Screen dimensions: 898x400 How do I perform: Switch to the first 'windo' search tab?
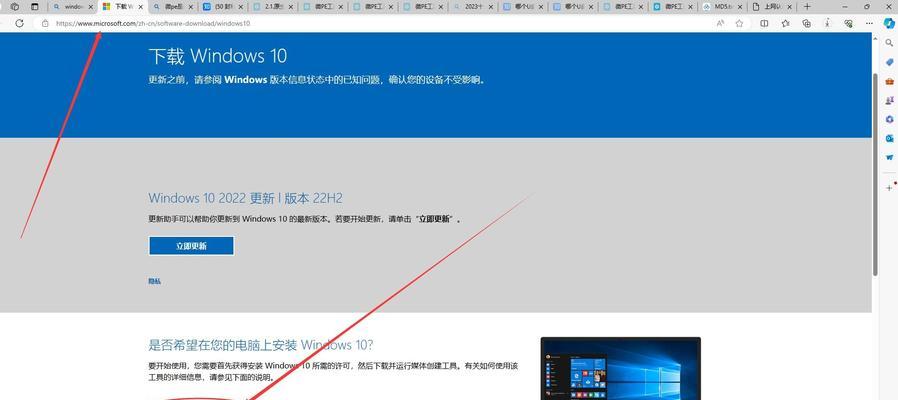point(72,7)
